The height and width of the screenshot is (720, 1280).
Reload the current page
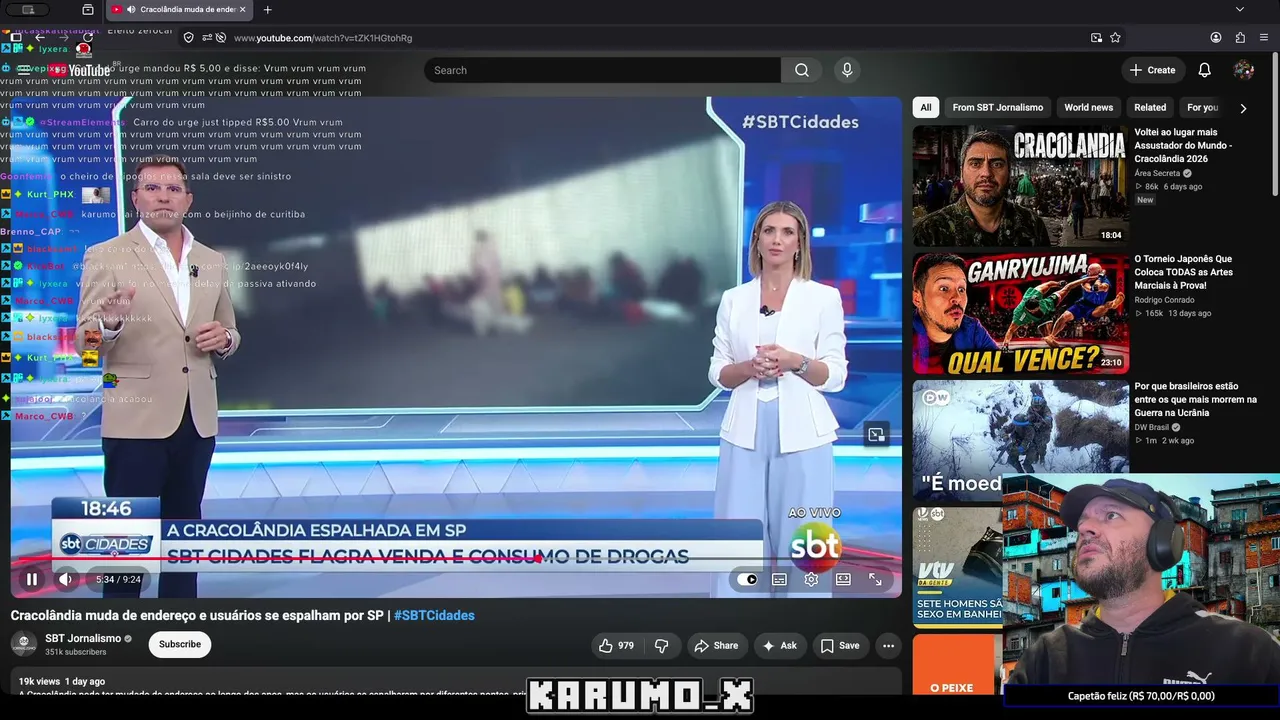[87, 38]
